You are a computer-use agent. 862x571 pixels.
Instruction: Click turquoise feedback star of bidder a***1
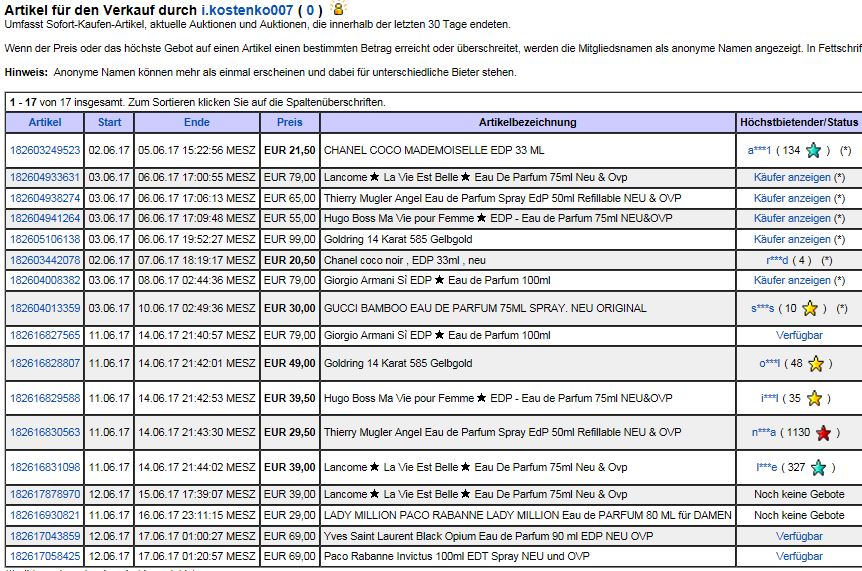coord(813,150)
